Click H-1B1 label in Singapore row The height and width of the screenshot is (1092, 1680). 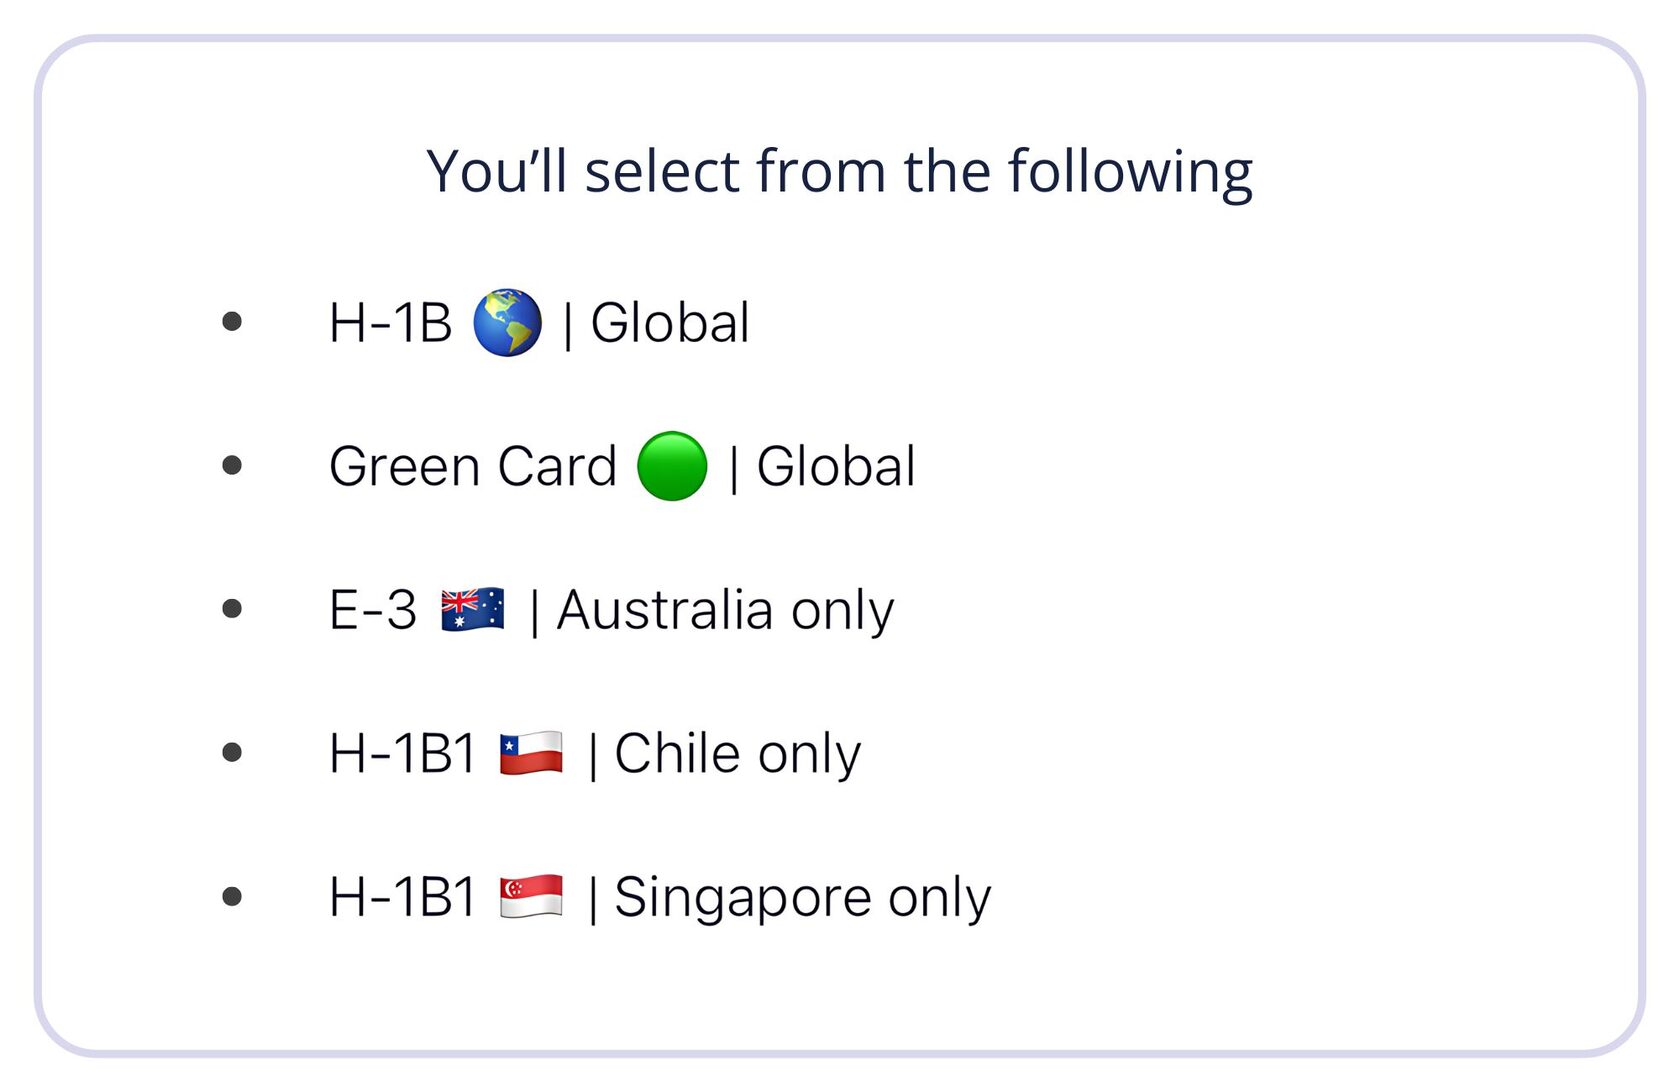403,897
